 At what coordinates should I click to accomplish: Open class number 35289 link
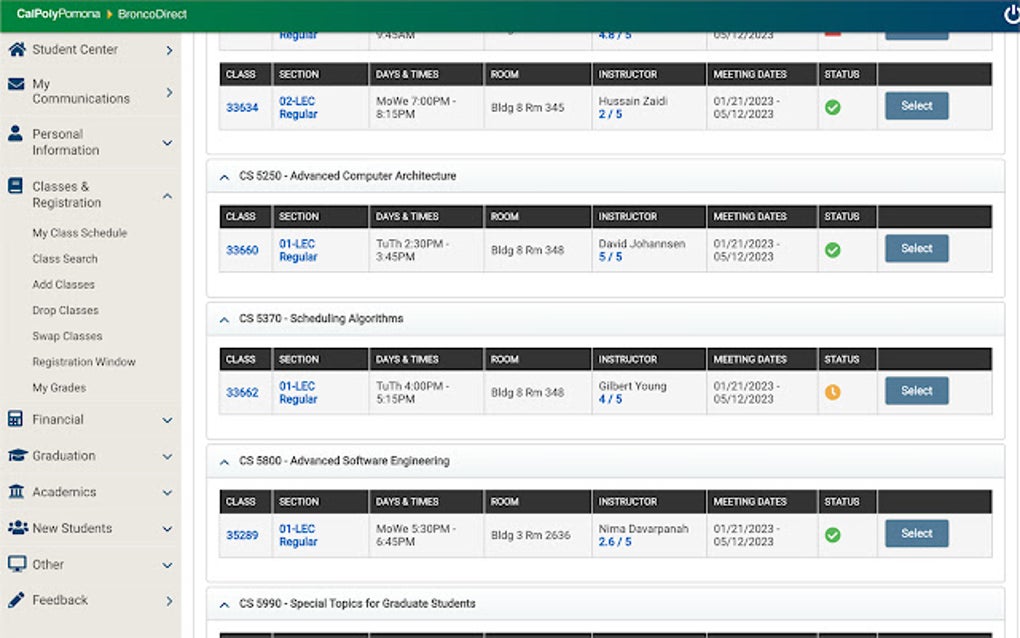tap(242, 535)
